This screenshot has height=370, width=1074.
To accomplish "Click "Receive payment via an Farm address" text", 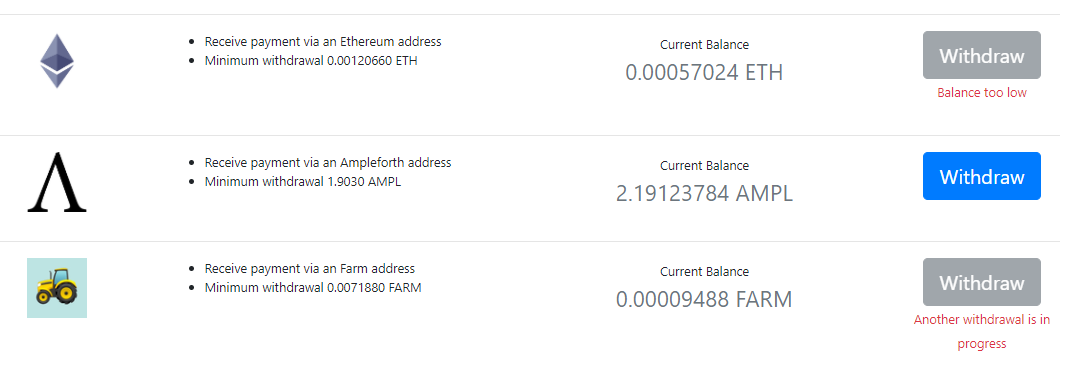I will 310,269.
